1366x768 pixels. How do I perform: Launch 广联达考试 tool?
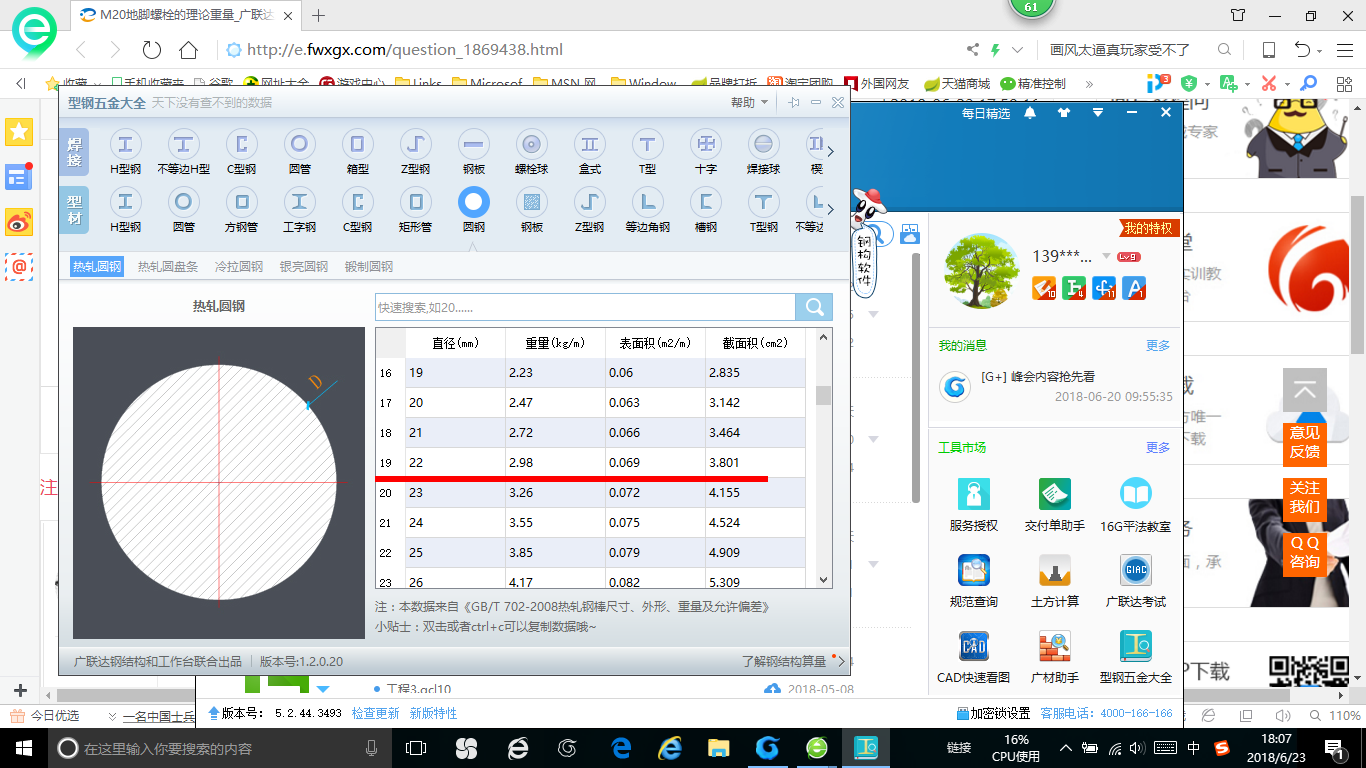coord(1136,580)
